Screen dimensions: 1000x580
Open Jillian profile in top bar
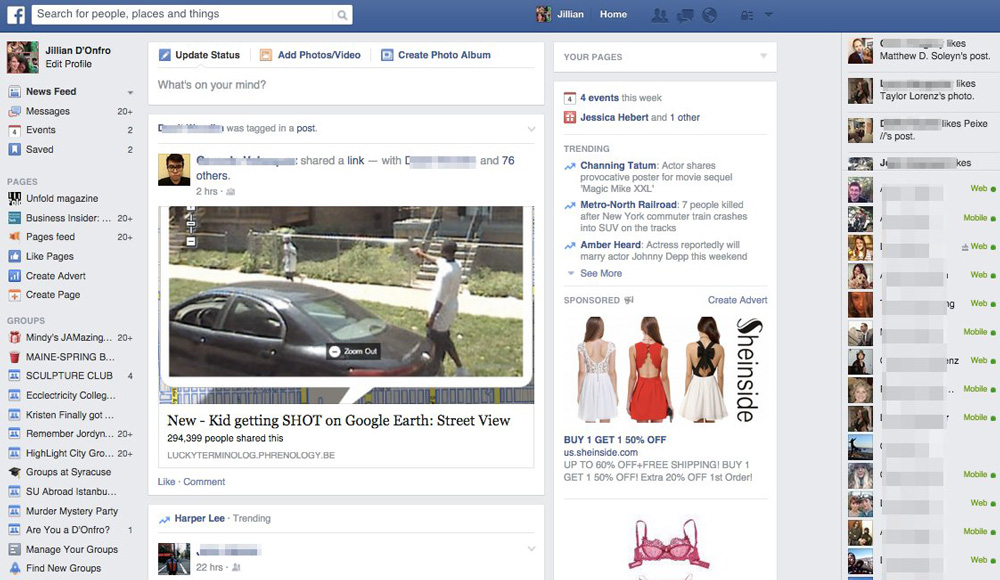click(560, 14)
